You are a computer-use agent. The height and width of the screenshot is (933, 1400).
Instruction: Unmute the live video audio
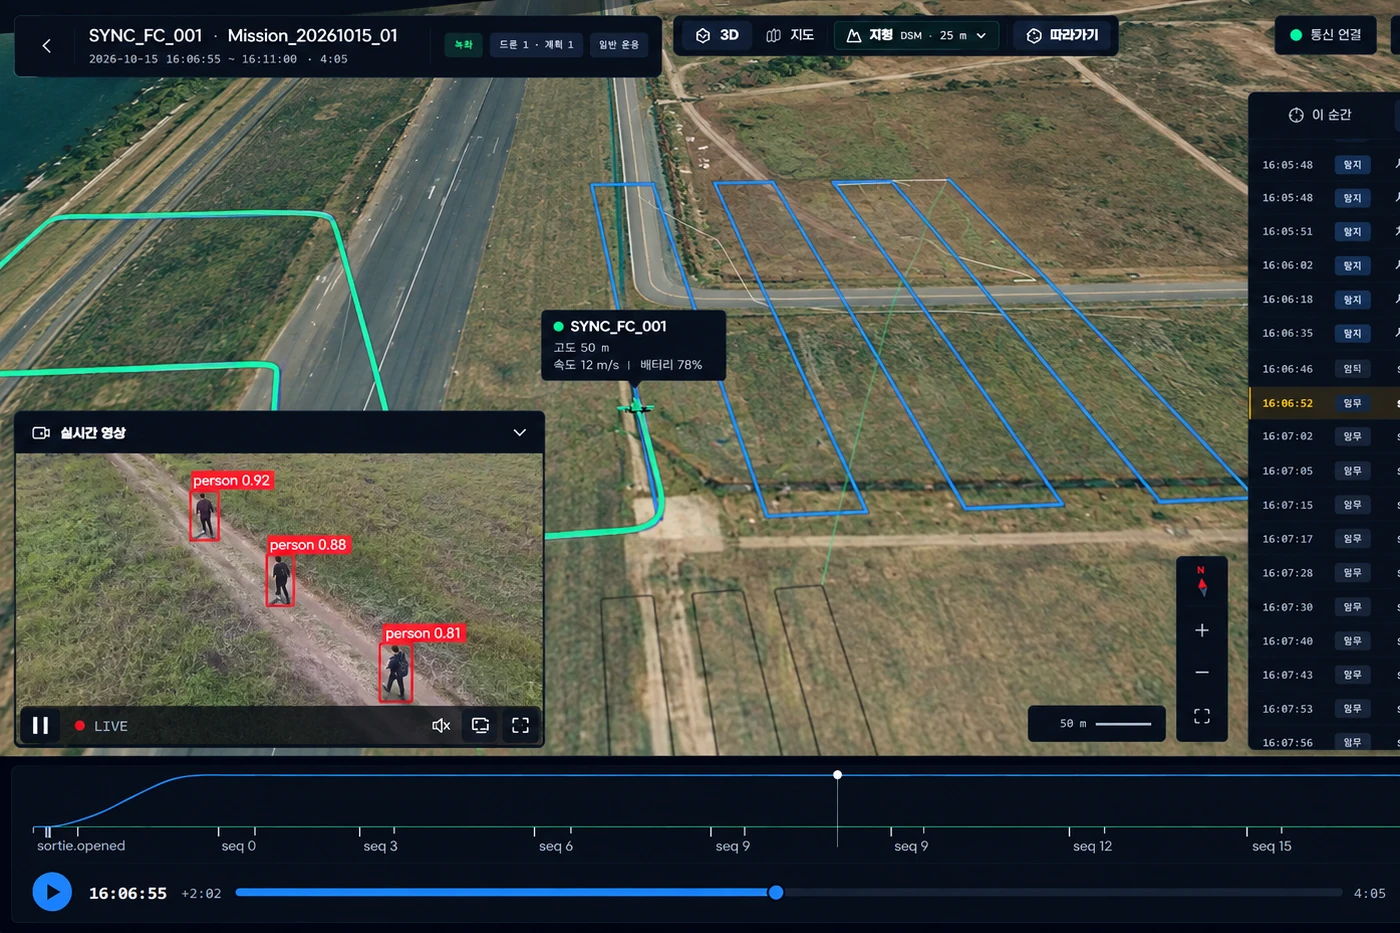point(441,725)
